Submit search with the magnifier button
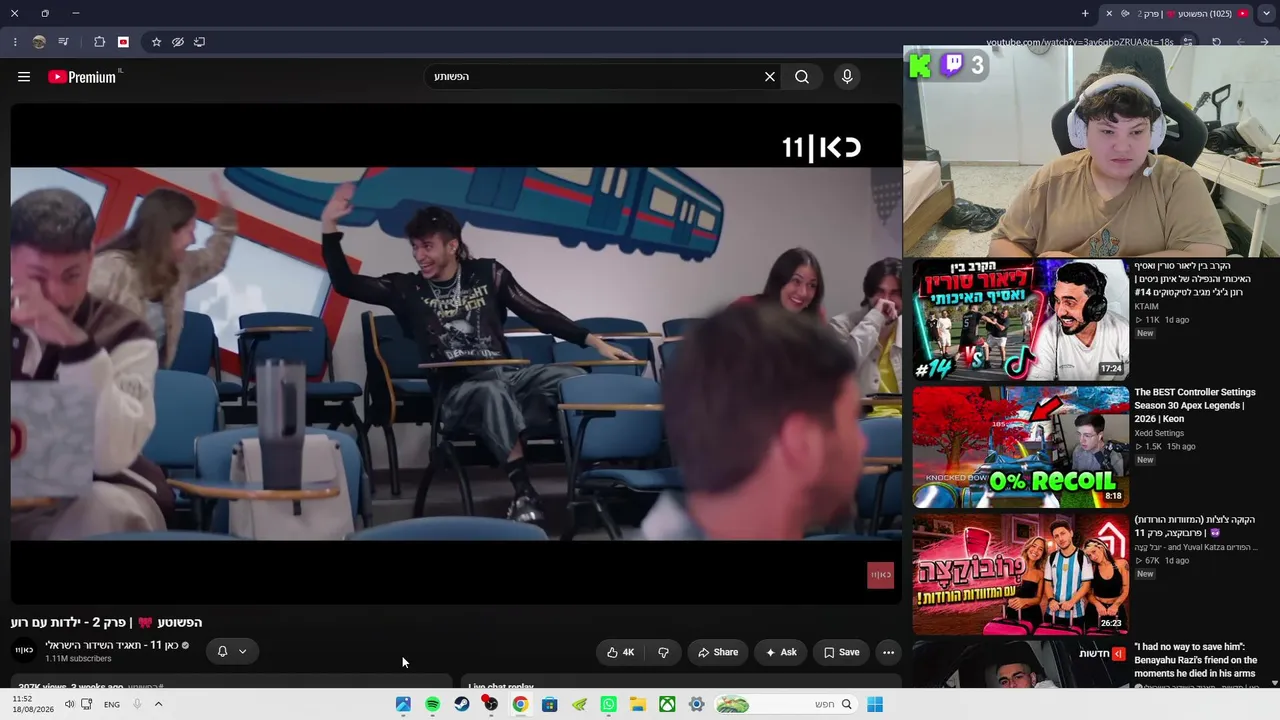Viewport: 1280px width, 720px height. (x=802, y=77)
